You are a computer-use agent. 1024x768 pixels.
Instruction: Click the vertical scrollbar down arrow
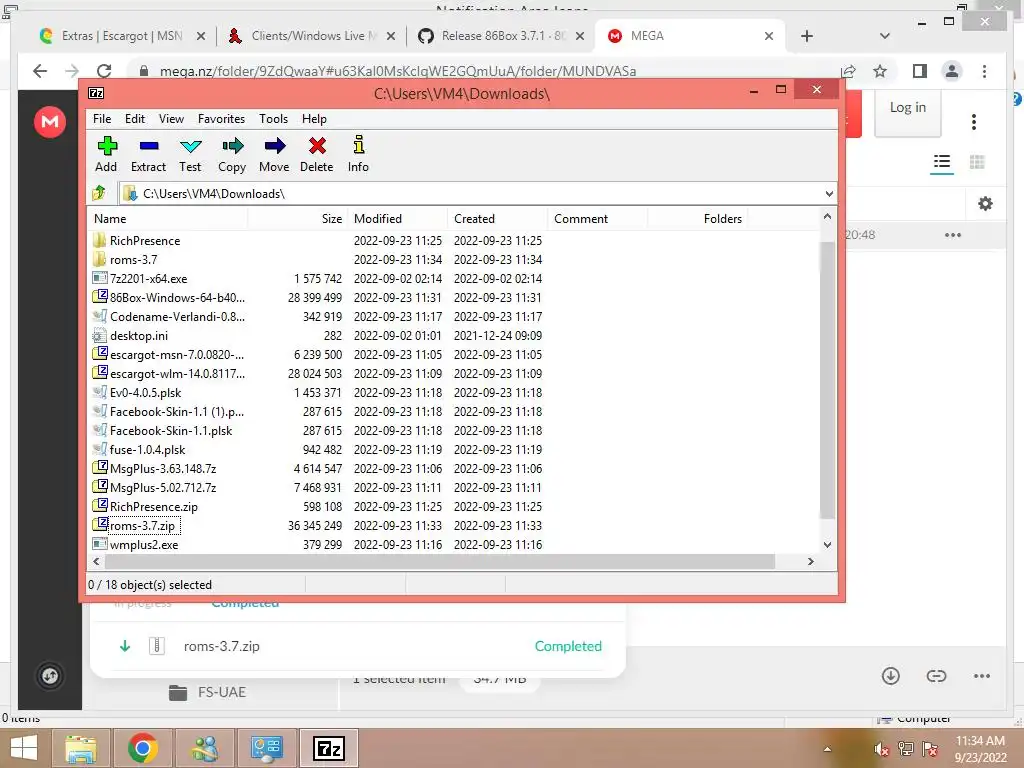(x=827, y=544)
